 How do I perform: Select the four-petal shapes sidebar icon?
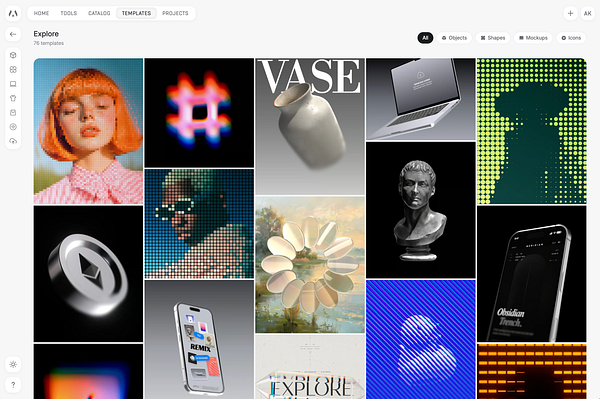click(x=13, y=70)
